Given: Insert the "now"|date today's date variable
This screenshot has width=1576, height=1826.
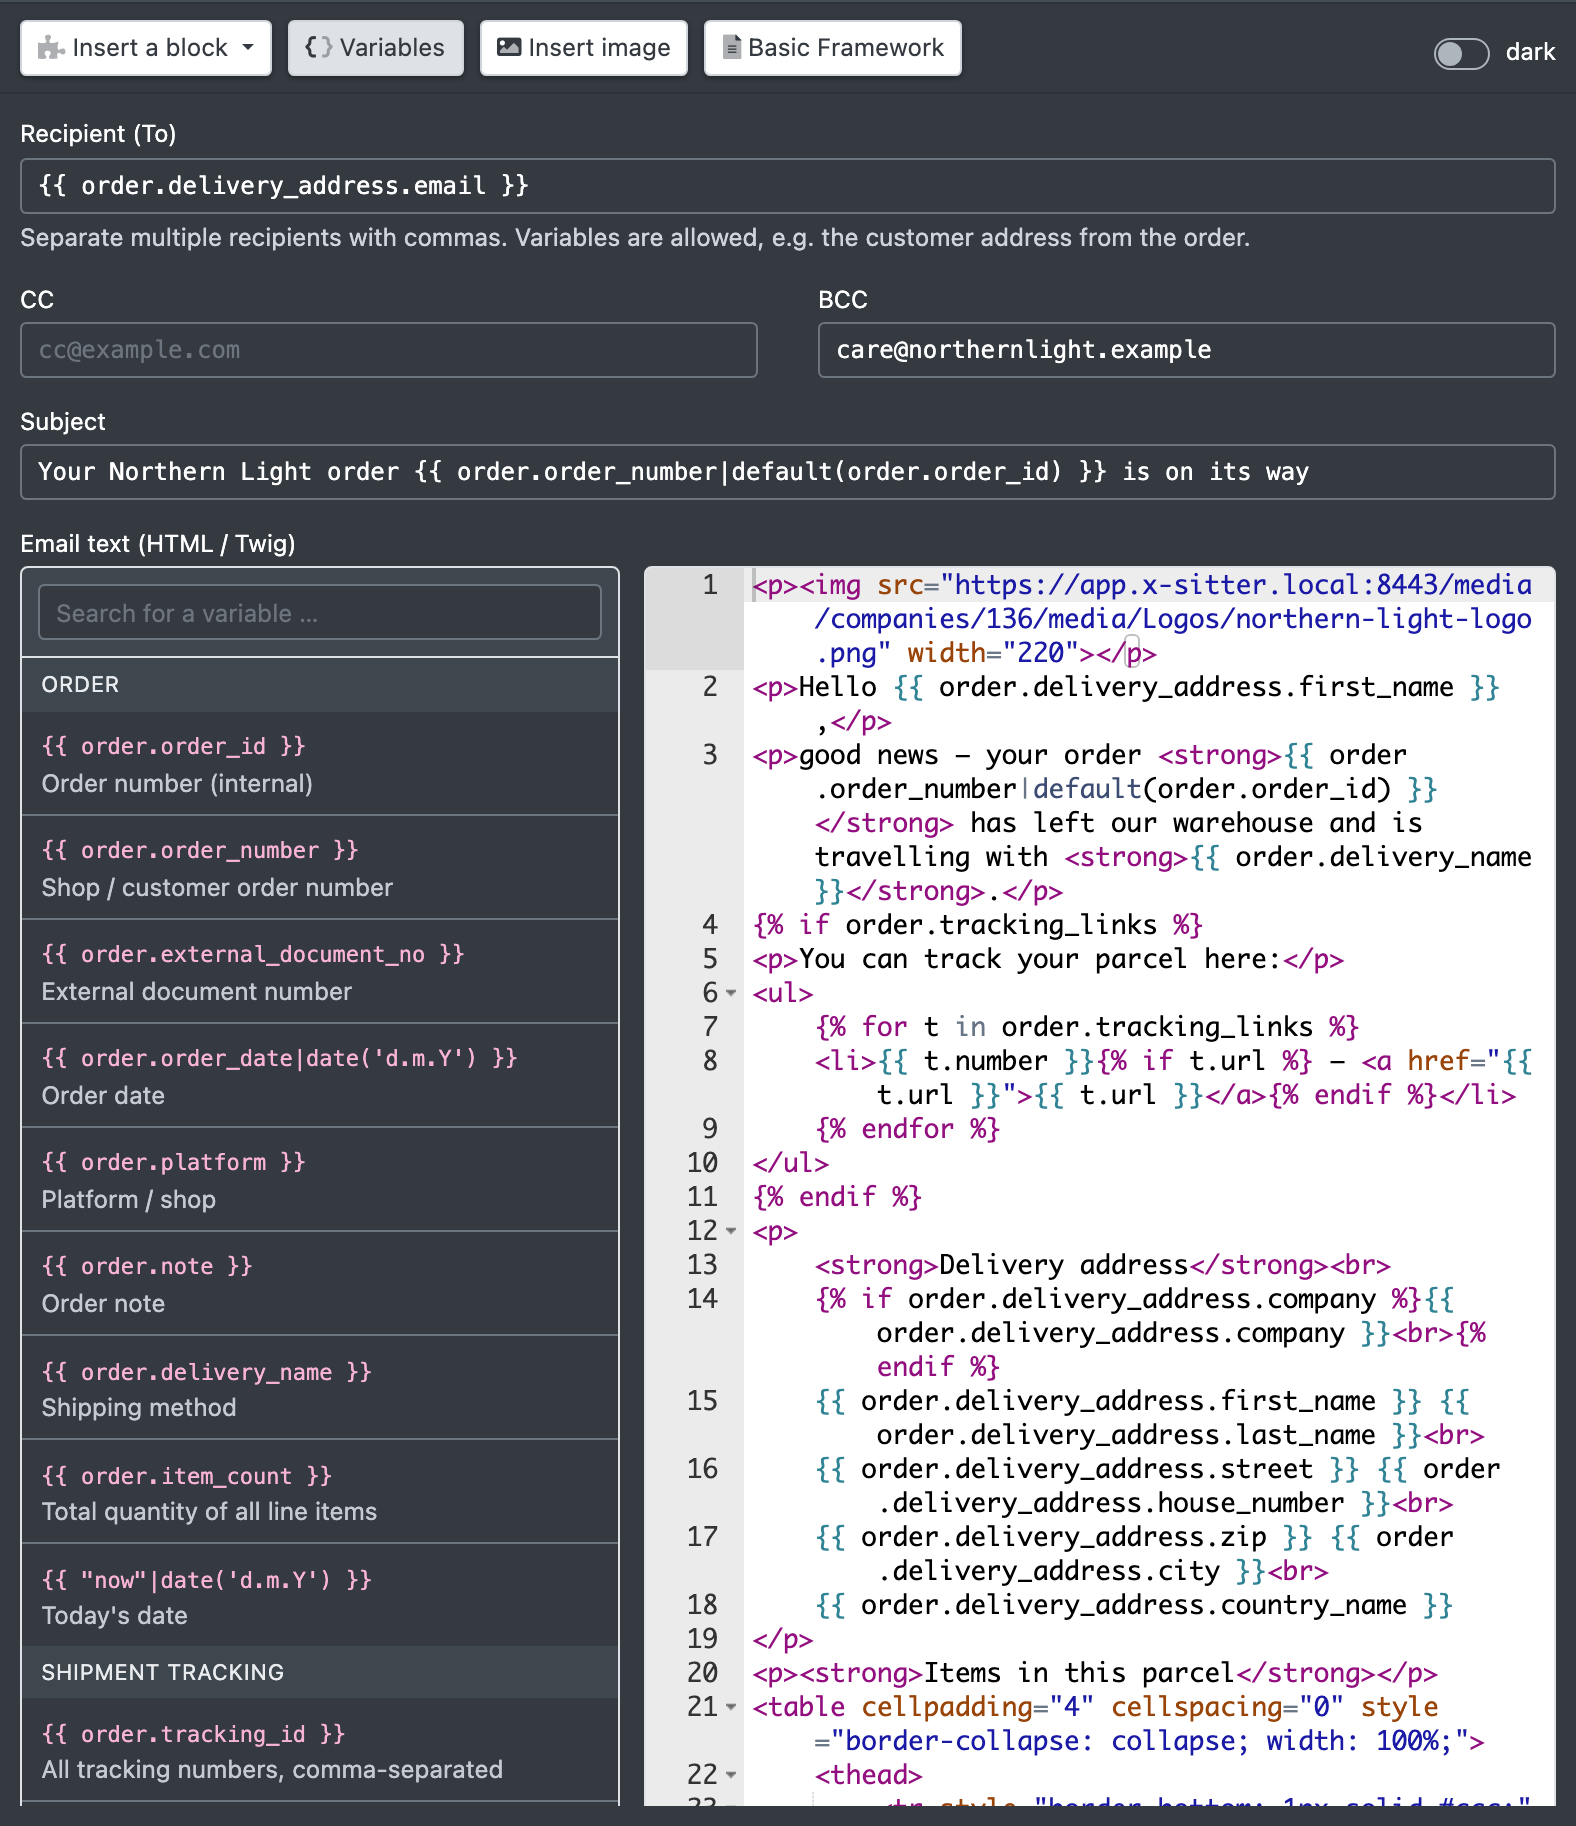Looking at the screenshot, I should pyautogui.click(x=320, y=1596).
